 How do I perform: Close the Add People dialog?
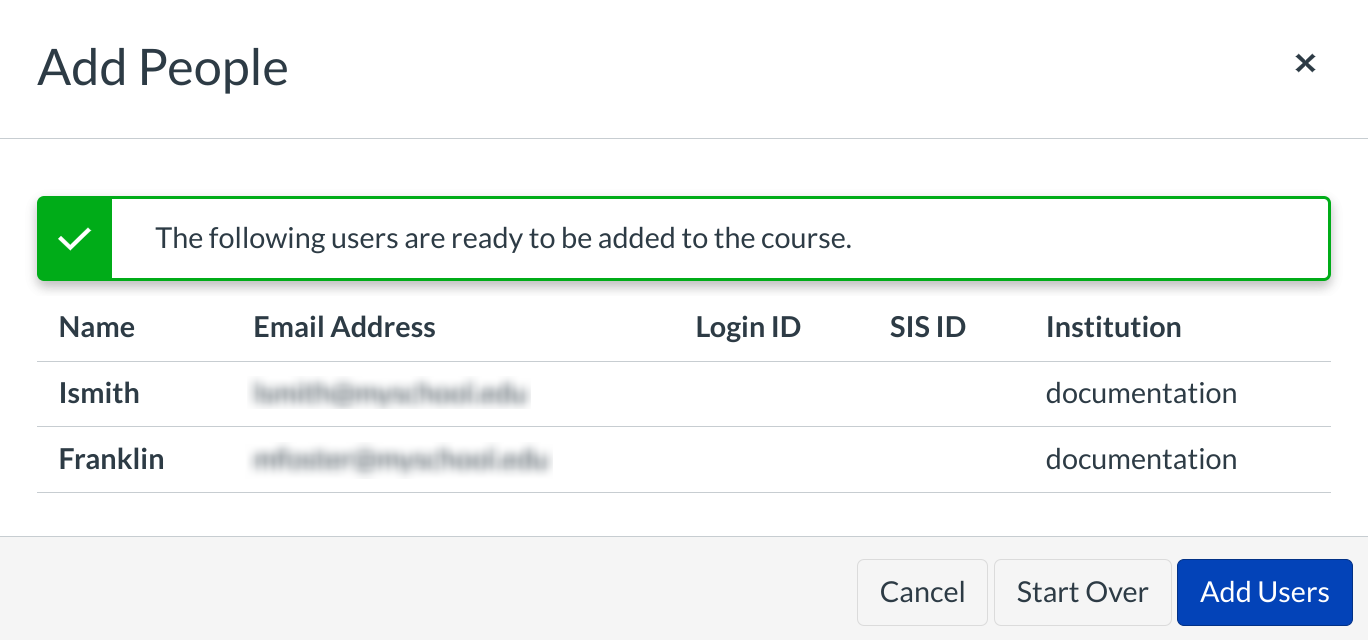[x=1305, y=64]
